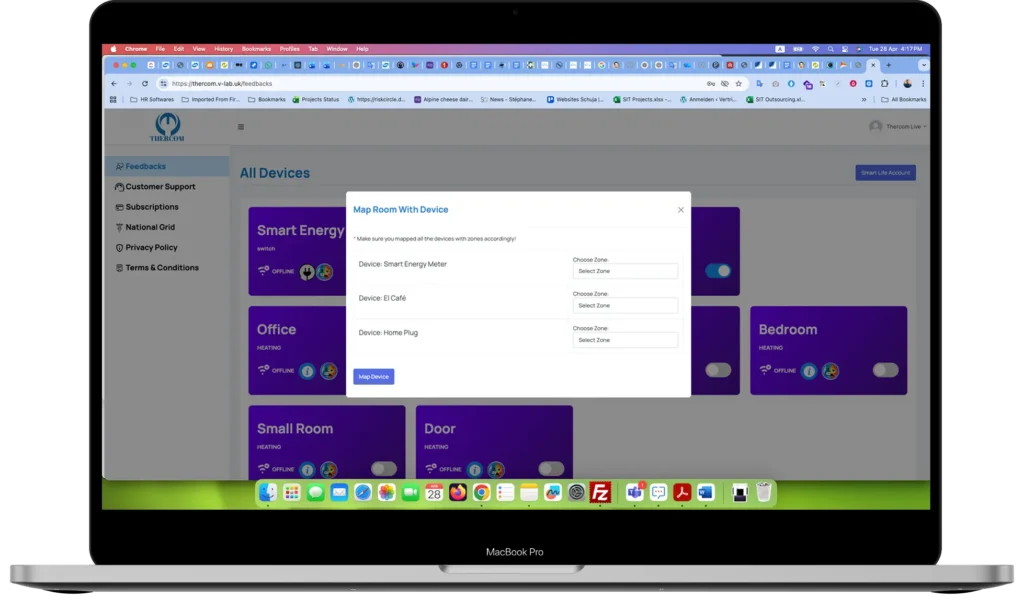
Task: Open the color wheel icon on Office card
Action: click(328, 371)
